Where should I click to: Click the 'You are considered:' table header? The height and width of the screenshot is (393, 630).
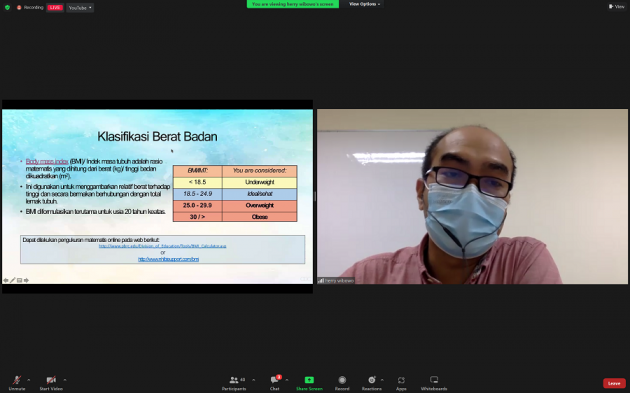click(260, 170)
